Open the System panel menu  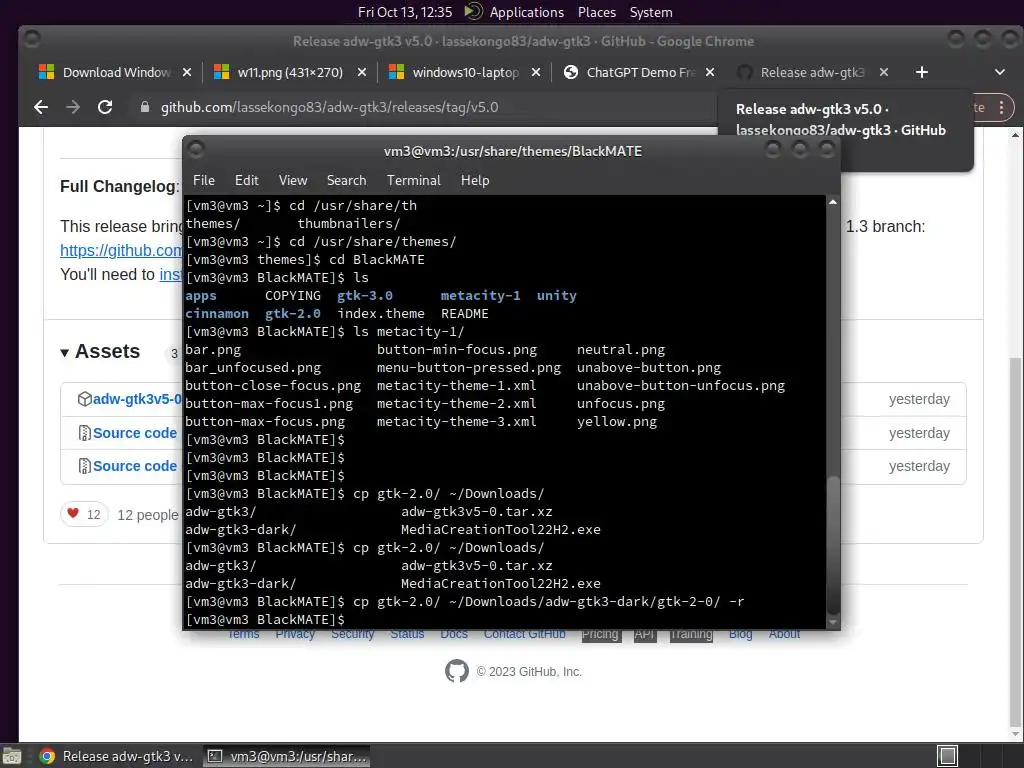650,12
